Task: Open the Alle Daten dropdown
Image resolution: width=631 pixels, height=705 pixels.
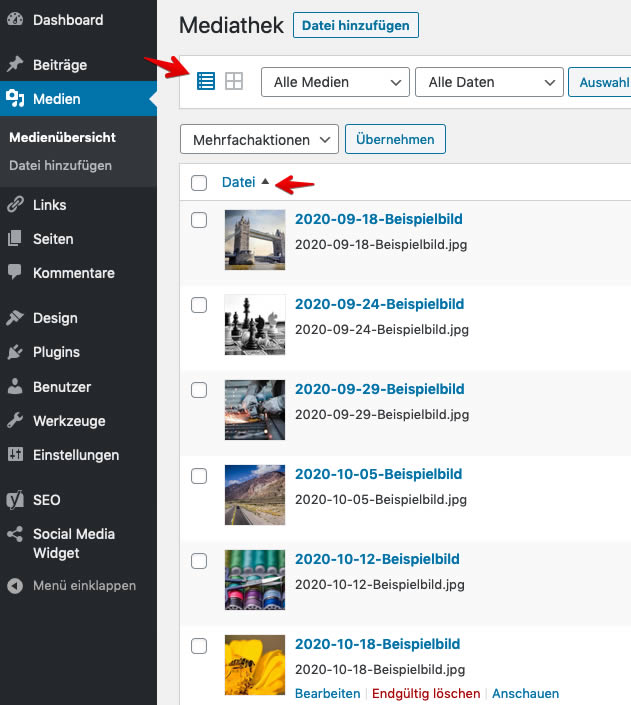Action: [489, 82]
